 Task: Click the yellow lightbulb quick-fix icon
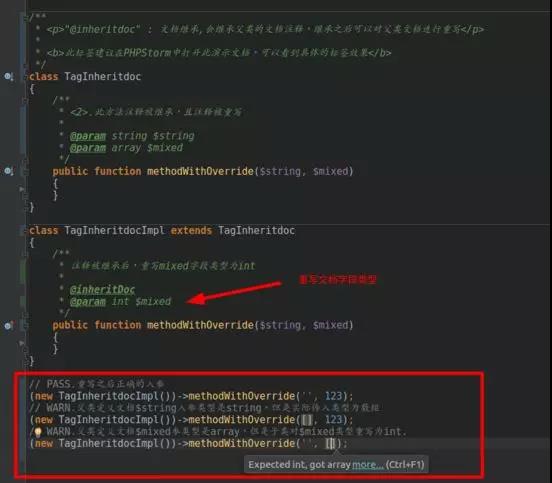coord(38,432)
